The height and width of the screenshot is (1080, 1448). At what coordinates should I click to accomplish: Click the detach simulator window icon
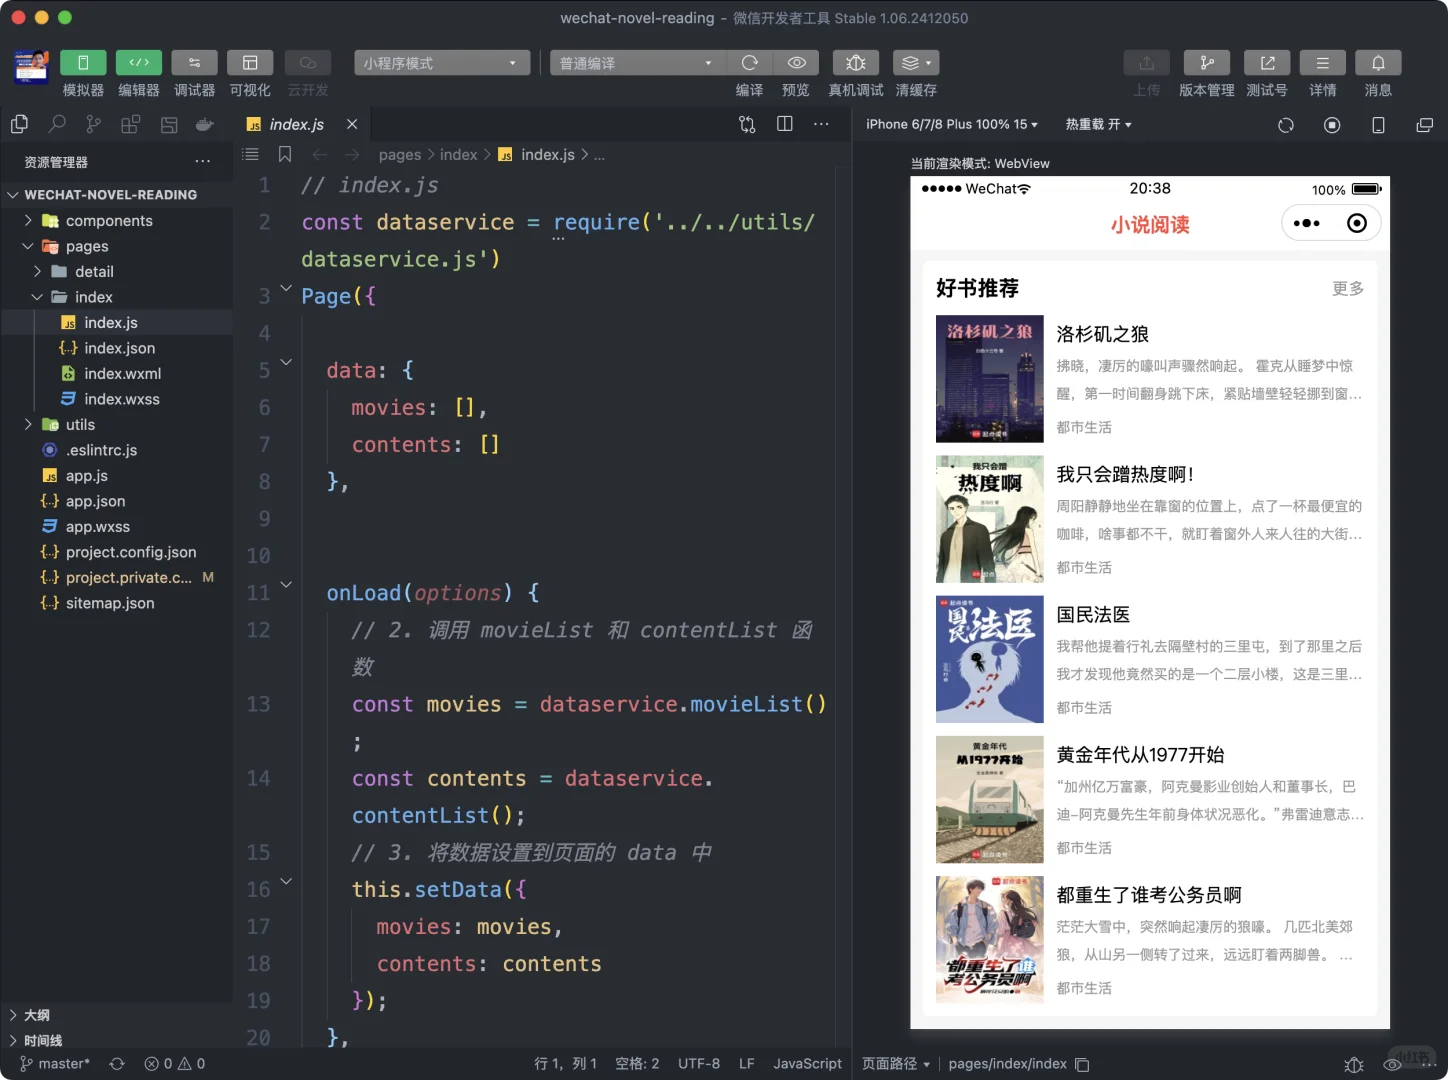pyautogui.click(x=1425, y=125)
